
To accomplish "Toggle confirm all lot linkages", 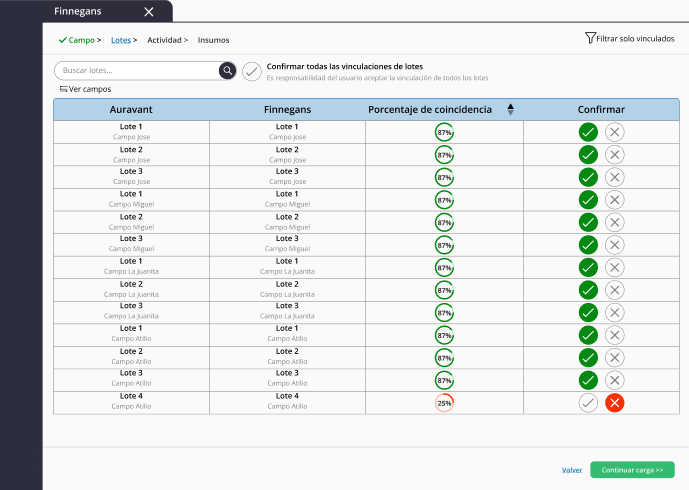I will click(252, 72).
